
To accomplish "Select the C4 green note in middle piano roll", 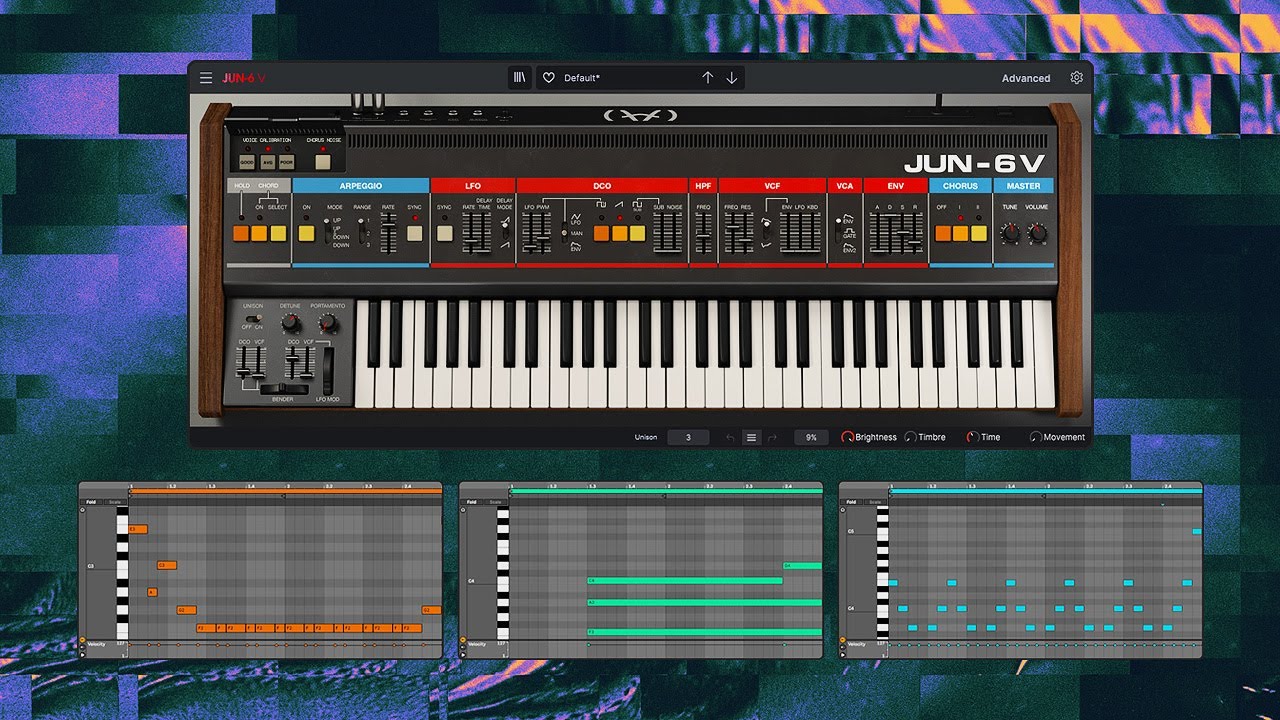I will pos(684,580).
